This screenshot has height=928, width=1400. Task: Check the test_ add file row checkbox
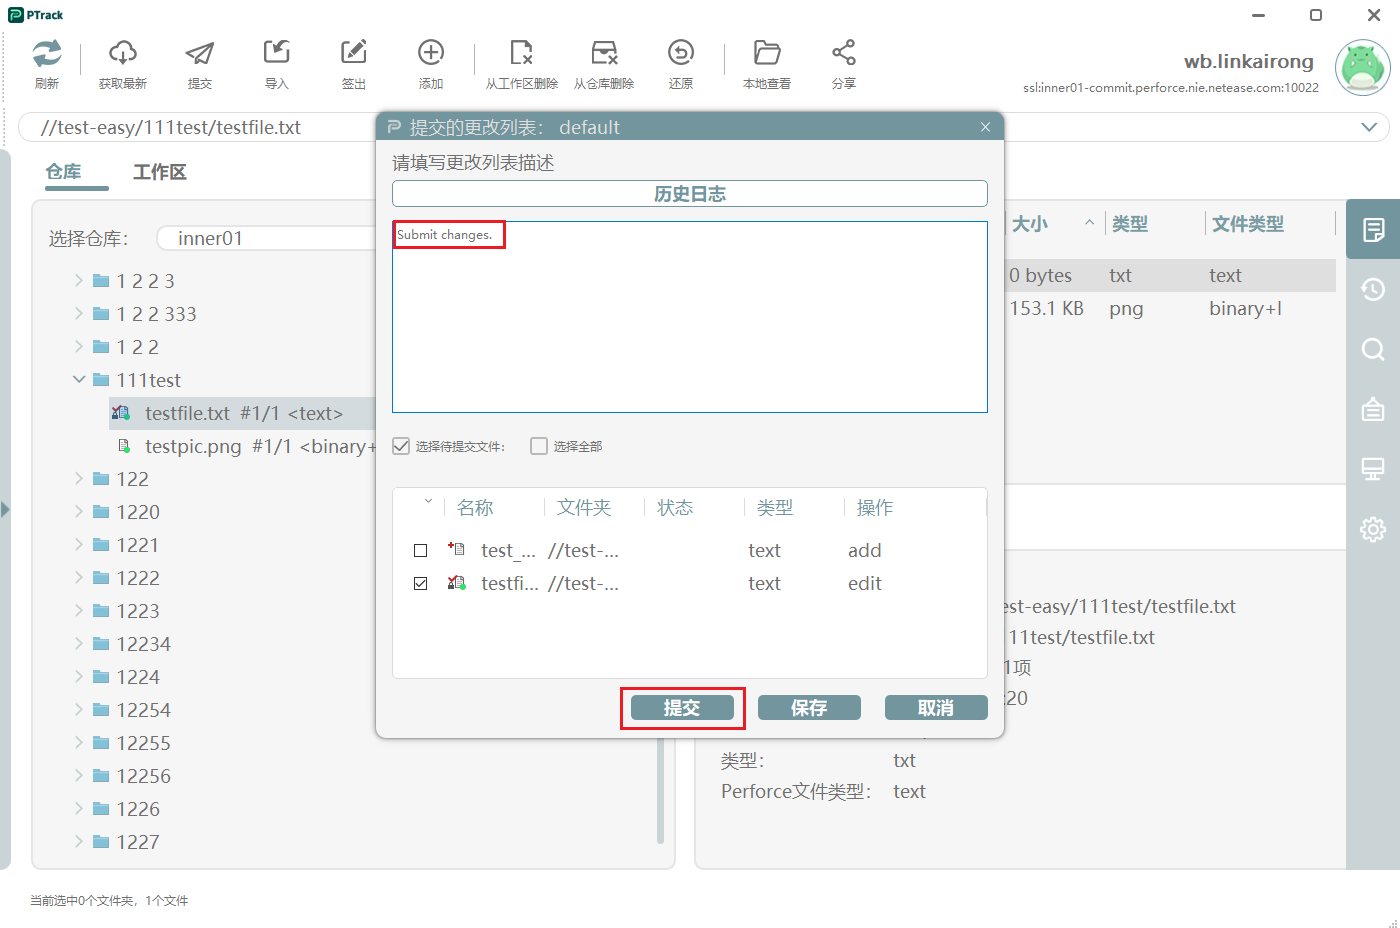(420, 550)
